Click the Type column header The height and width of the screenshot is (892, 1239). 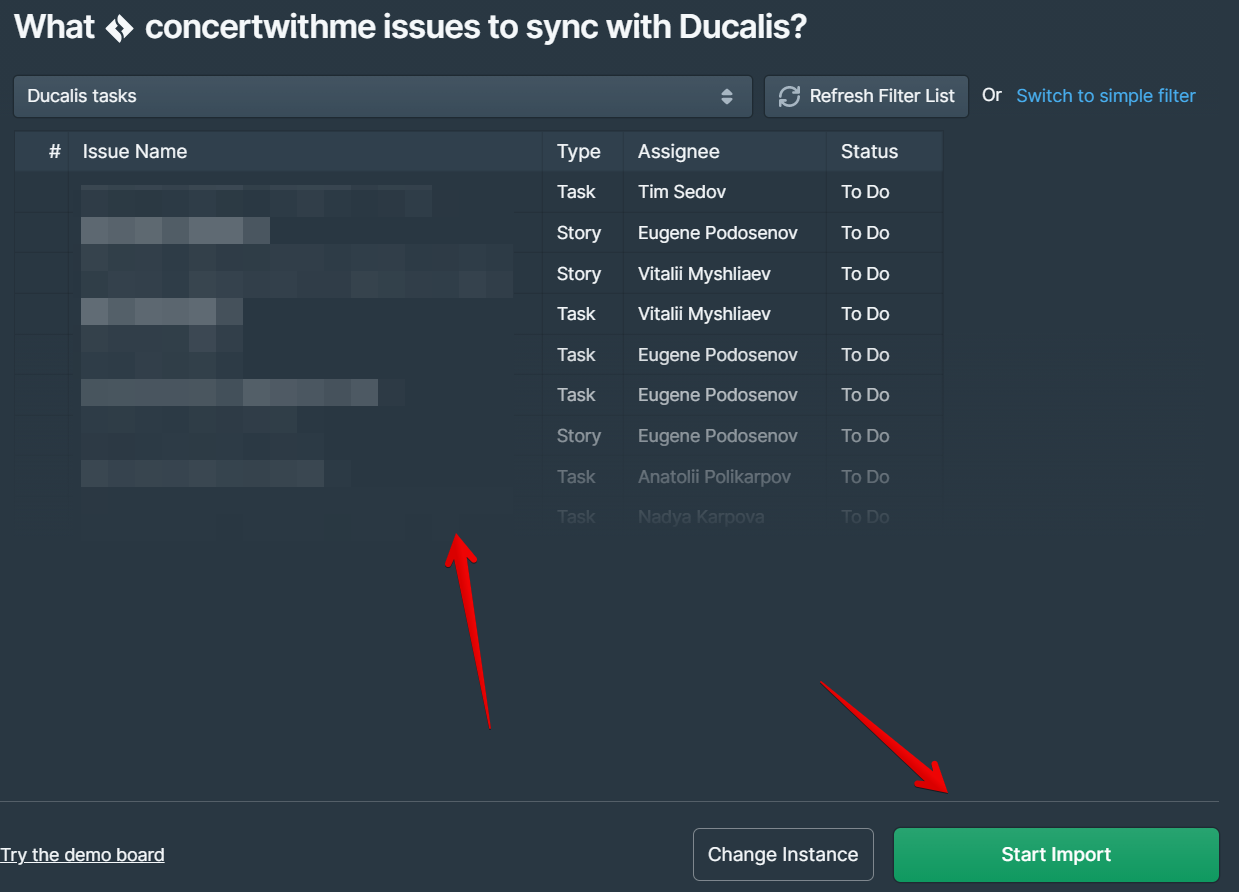pos(578,152)
